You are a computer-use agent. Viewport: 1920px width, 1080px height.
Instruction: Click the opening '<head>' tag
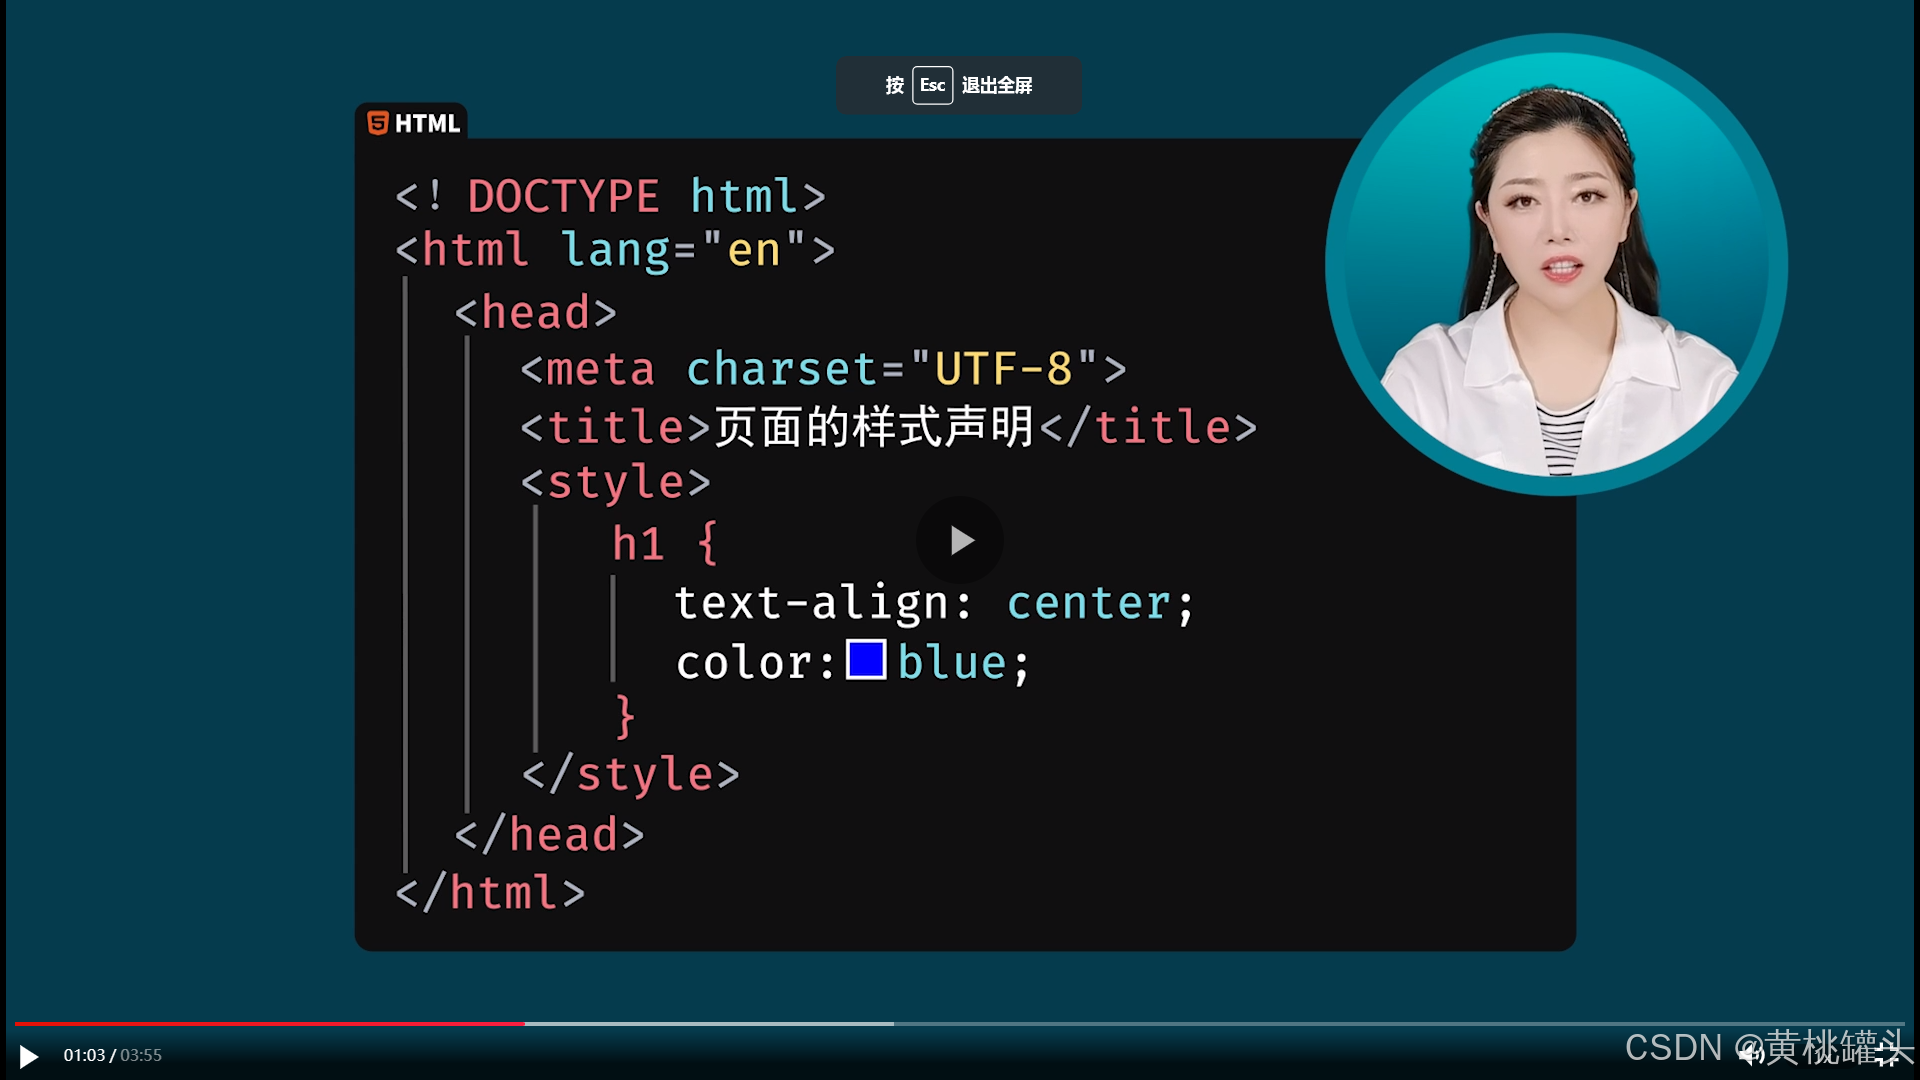coord(536,313)
